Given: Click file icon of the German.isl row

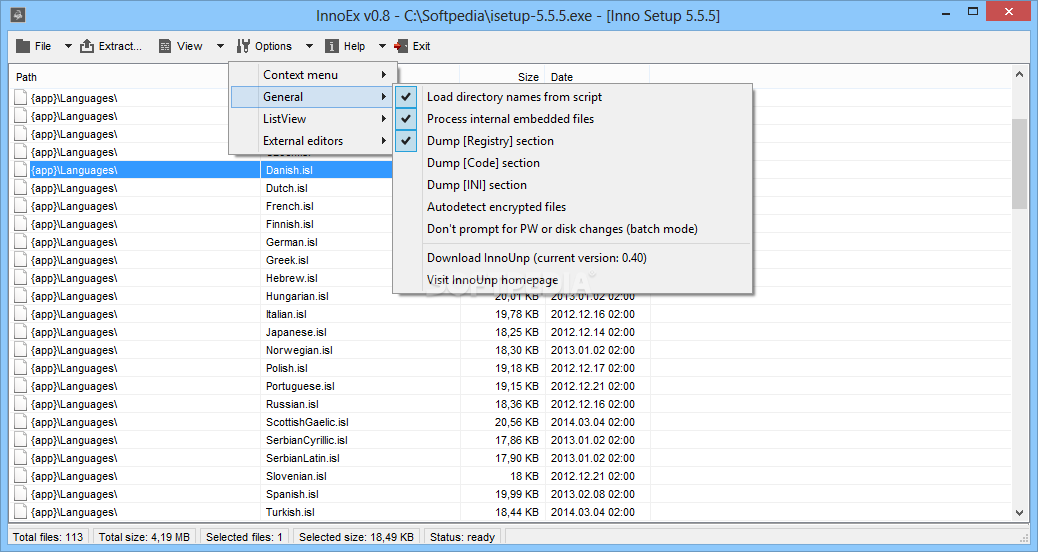Looking at the screenshot, I should (21, 242).
